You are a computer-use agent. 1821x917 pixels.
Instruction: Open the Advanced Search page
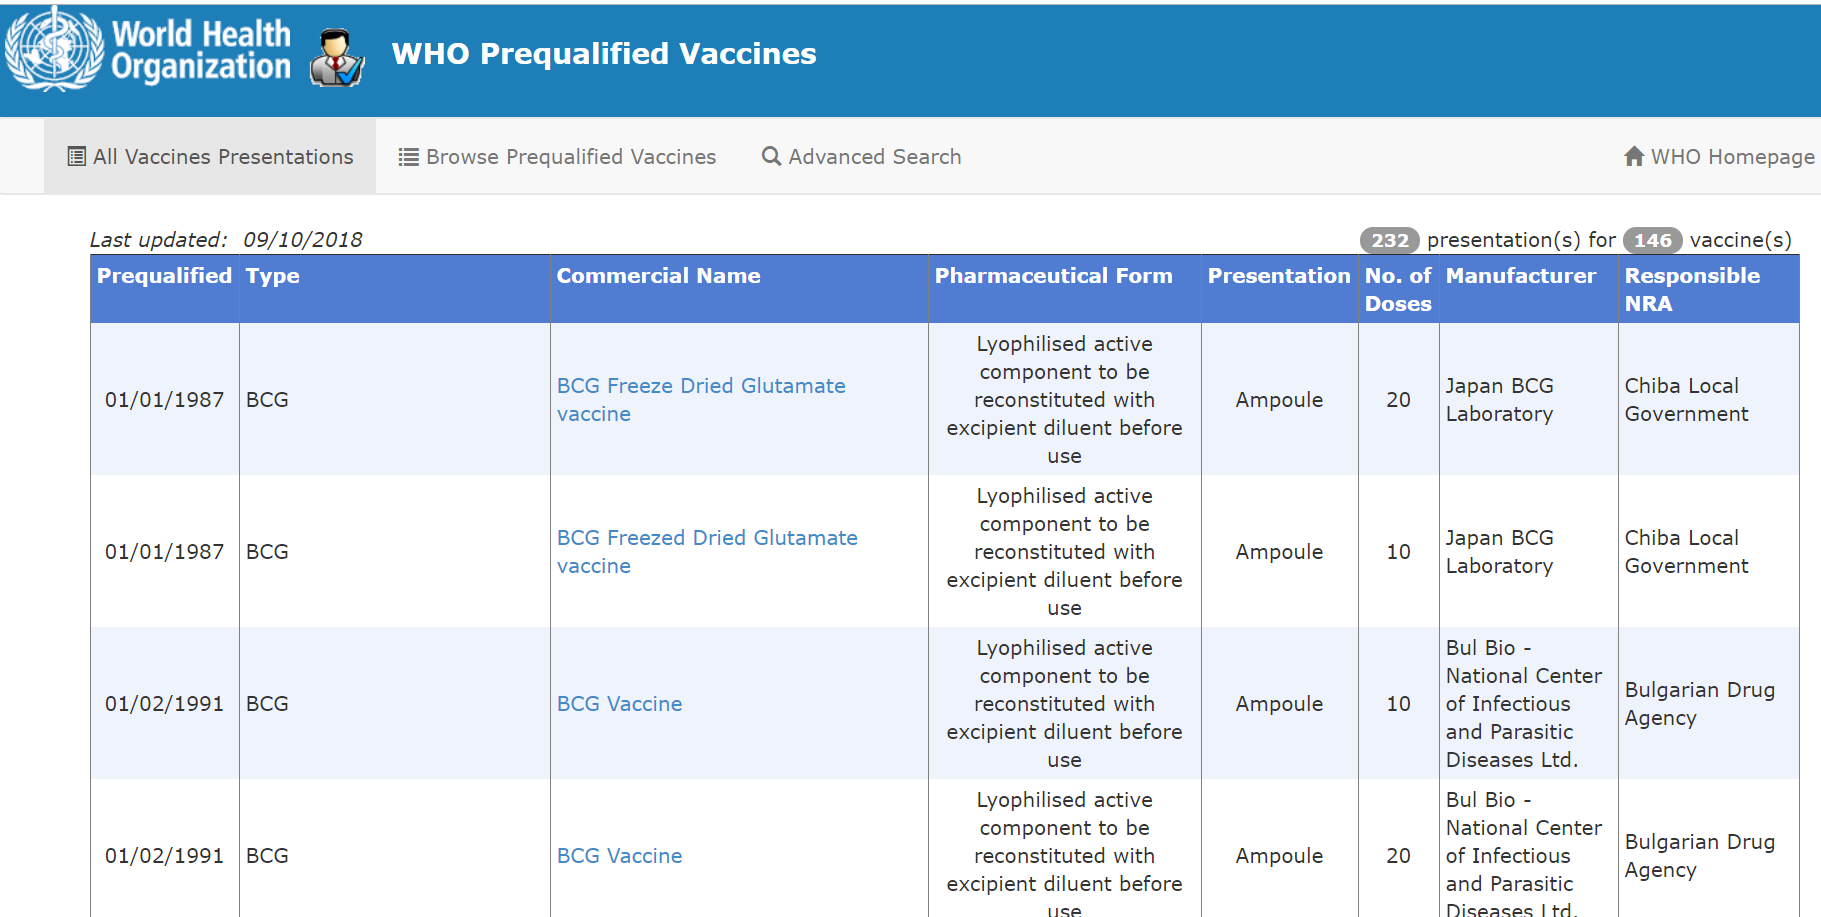coord(875,156)
